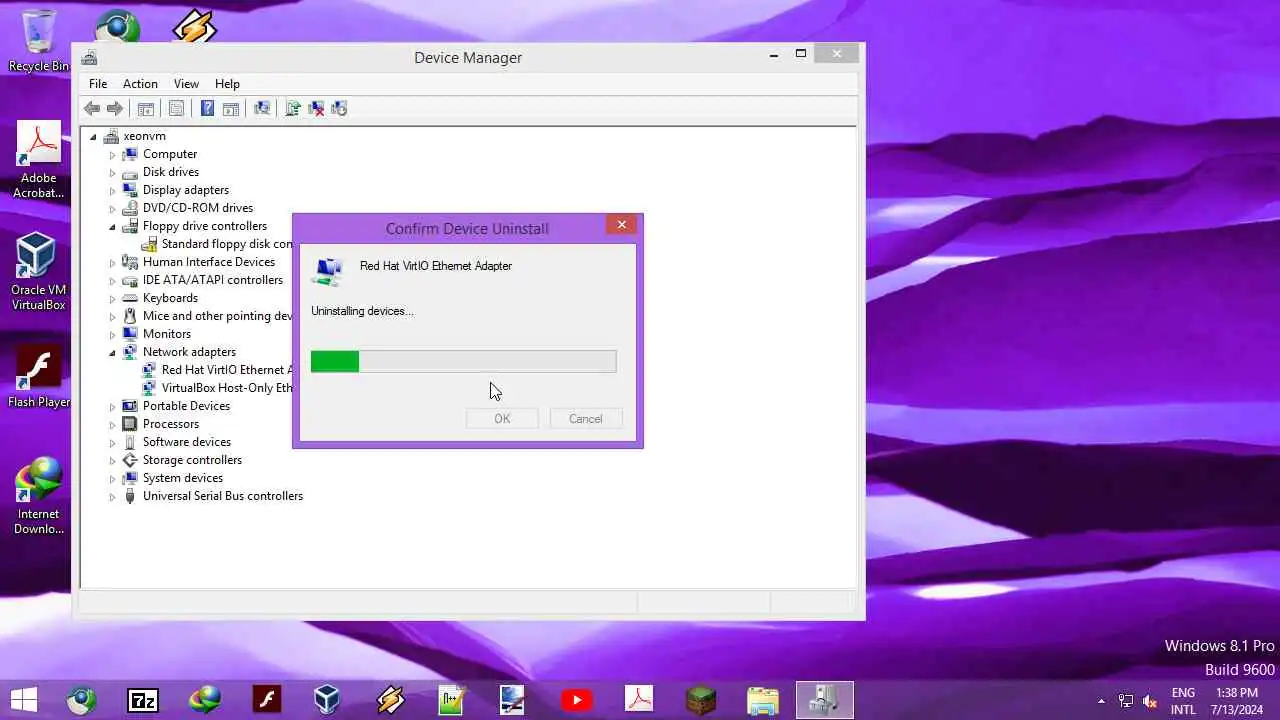Image resolution: width=1280 pixels, height=720 pixels.
Task: Expand the Computer node
Action: [112, 155]
